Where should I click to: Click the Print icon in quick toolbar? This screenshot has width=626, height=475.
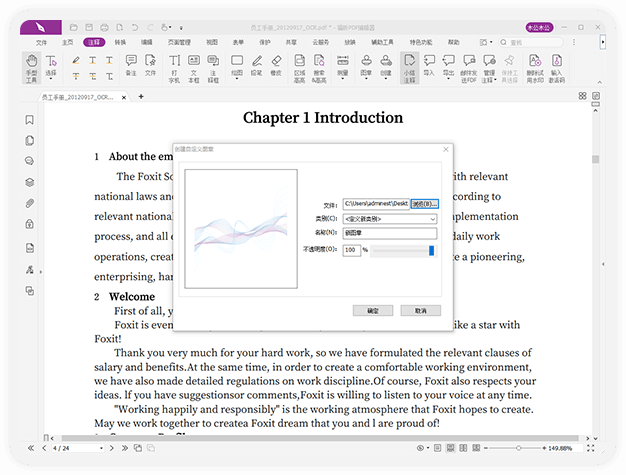click(x=104, y=28)
